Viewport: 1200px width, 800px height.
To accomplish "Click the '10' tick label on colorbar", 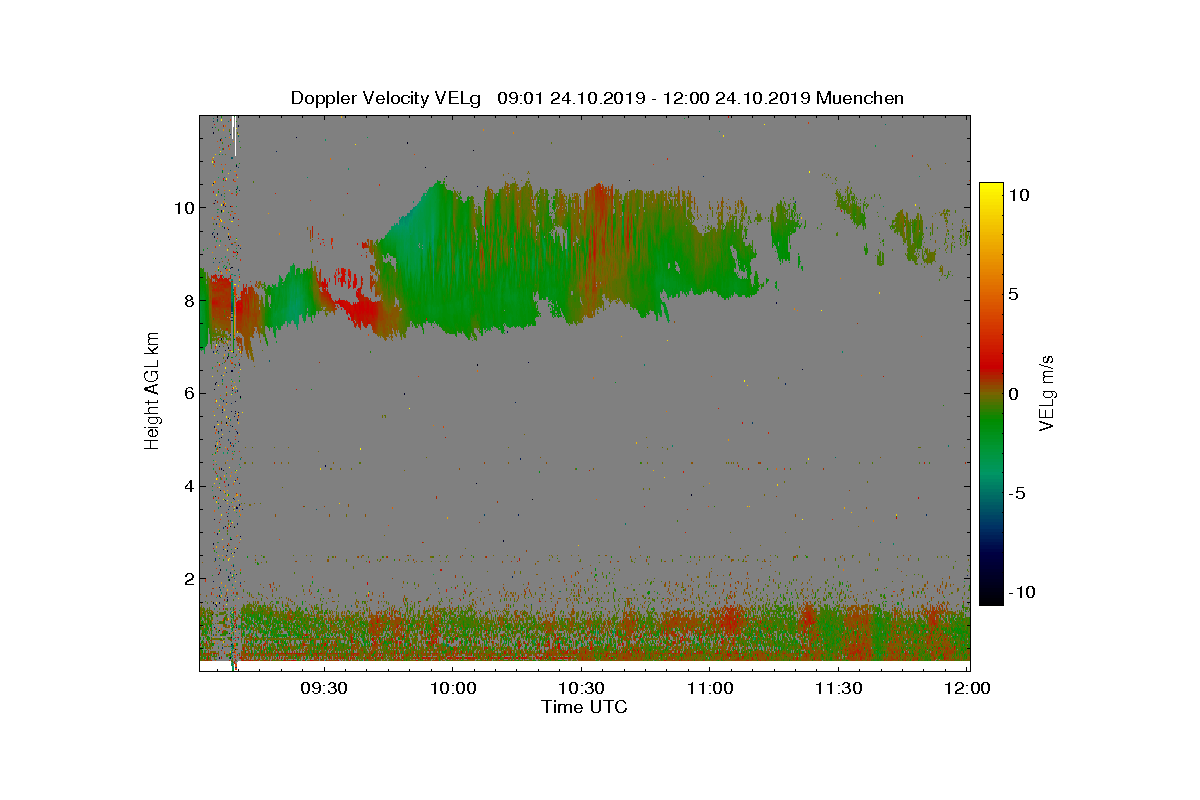I will (x=1020, y=196).
